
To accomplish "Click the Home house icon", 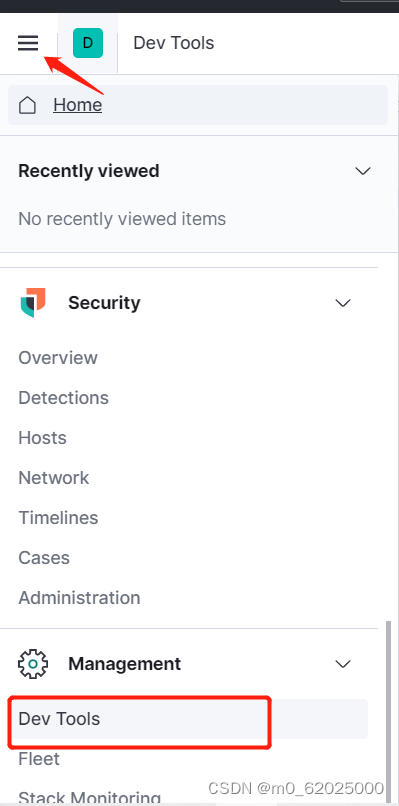I will click(x=27, y=105).
